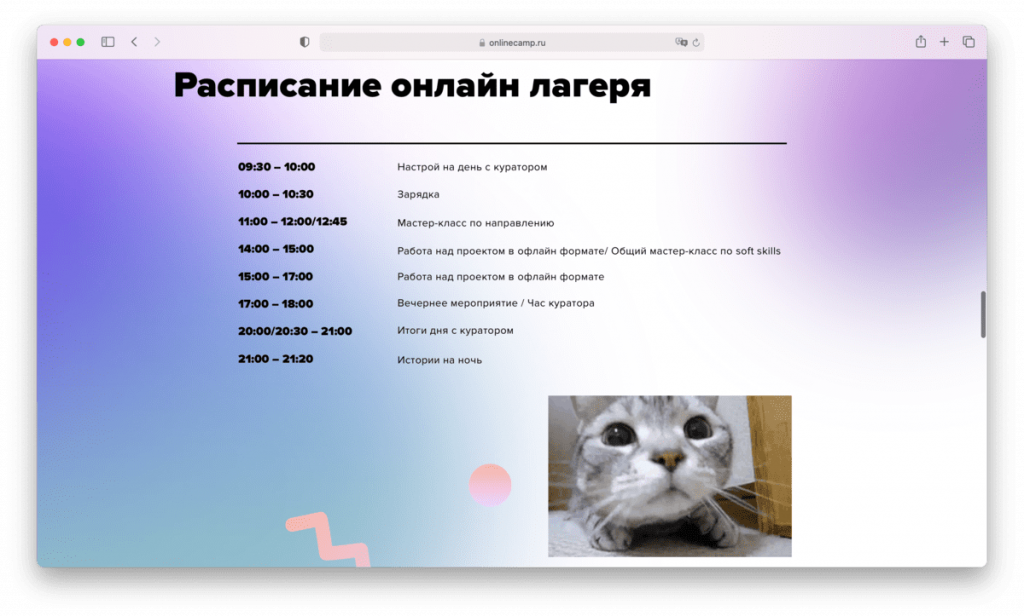
Task: Click the row mentioning soft skills
Action: tap(588, 251)
